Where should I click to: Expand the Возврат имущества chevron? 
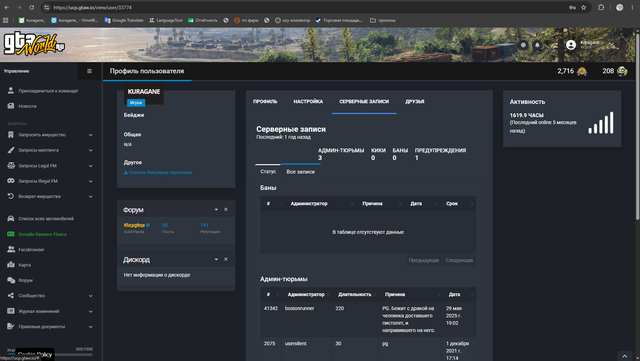(91, 196)
